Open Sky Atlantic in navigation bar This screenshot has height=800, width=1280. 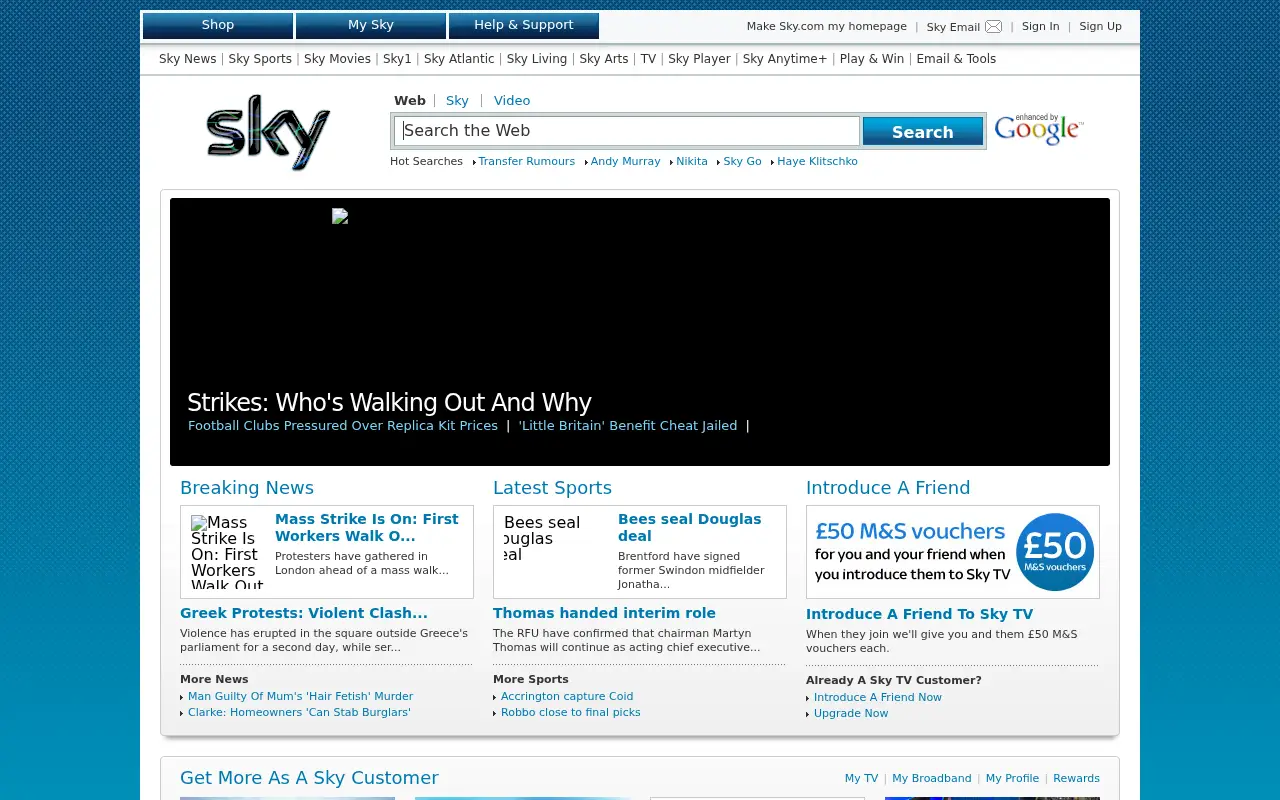pyautogui.click(x=459, y=59)
